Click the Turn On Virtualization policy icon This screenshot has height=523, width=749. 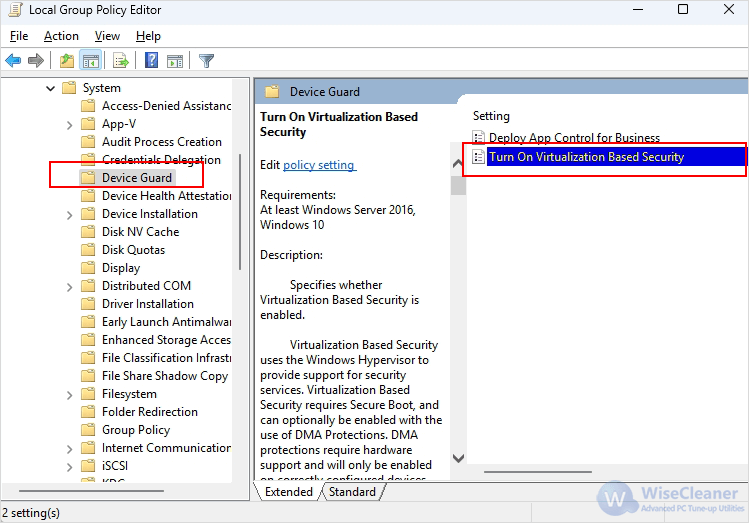click(478, 157)
